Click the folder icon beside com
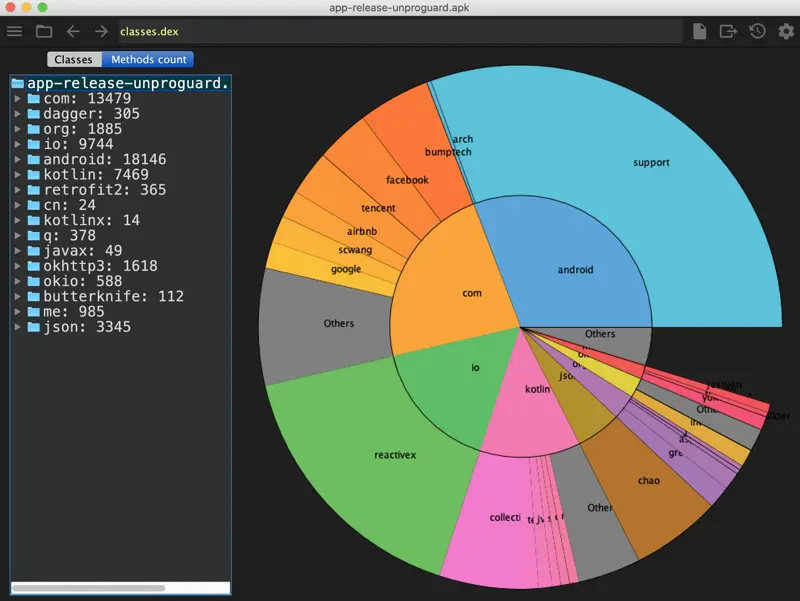Image resolution: width=800 pixels, height=601 pixels. [x=34, y=98]
